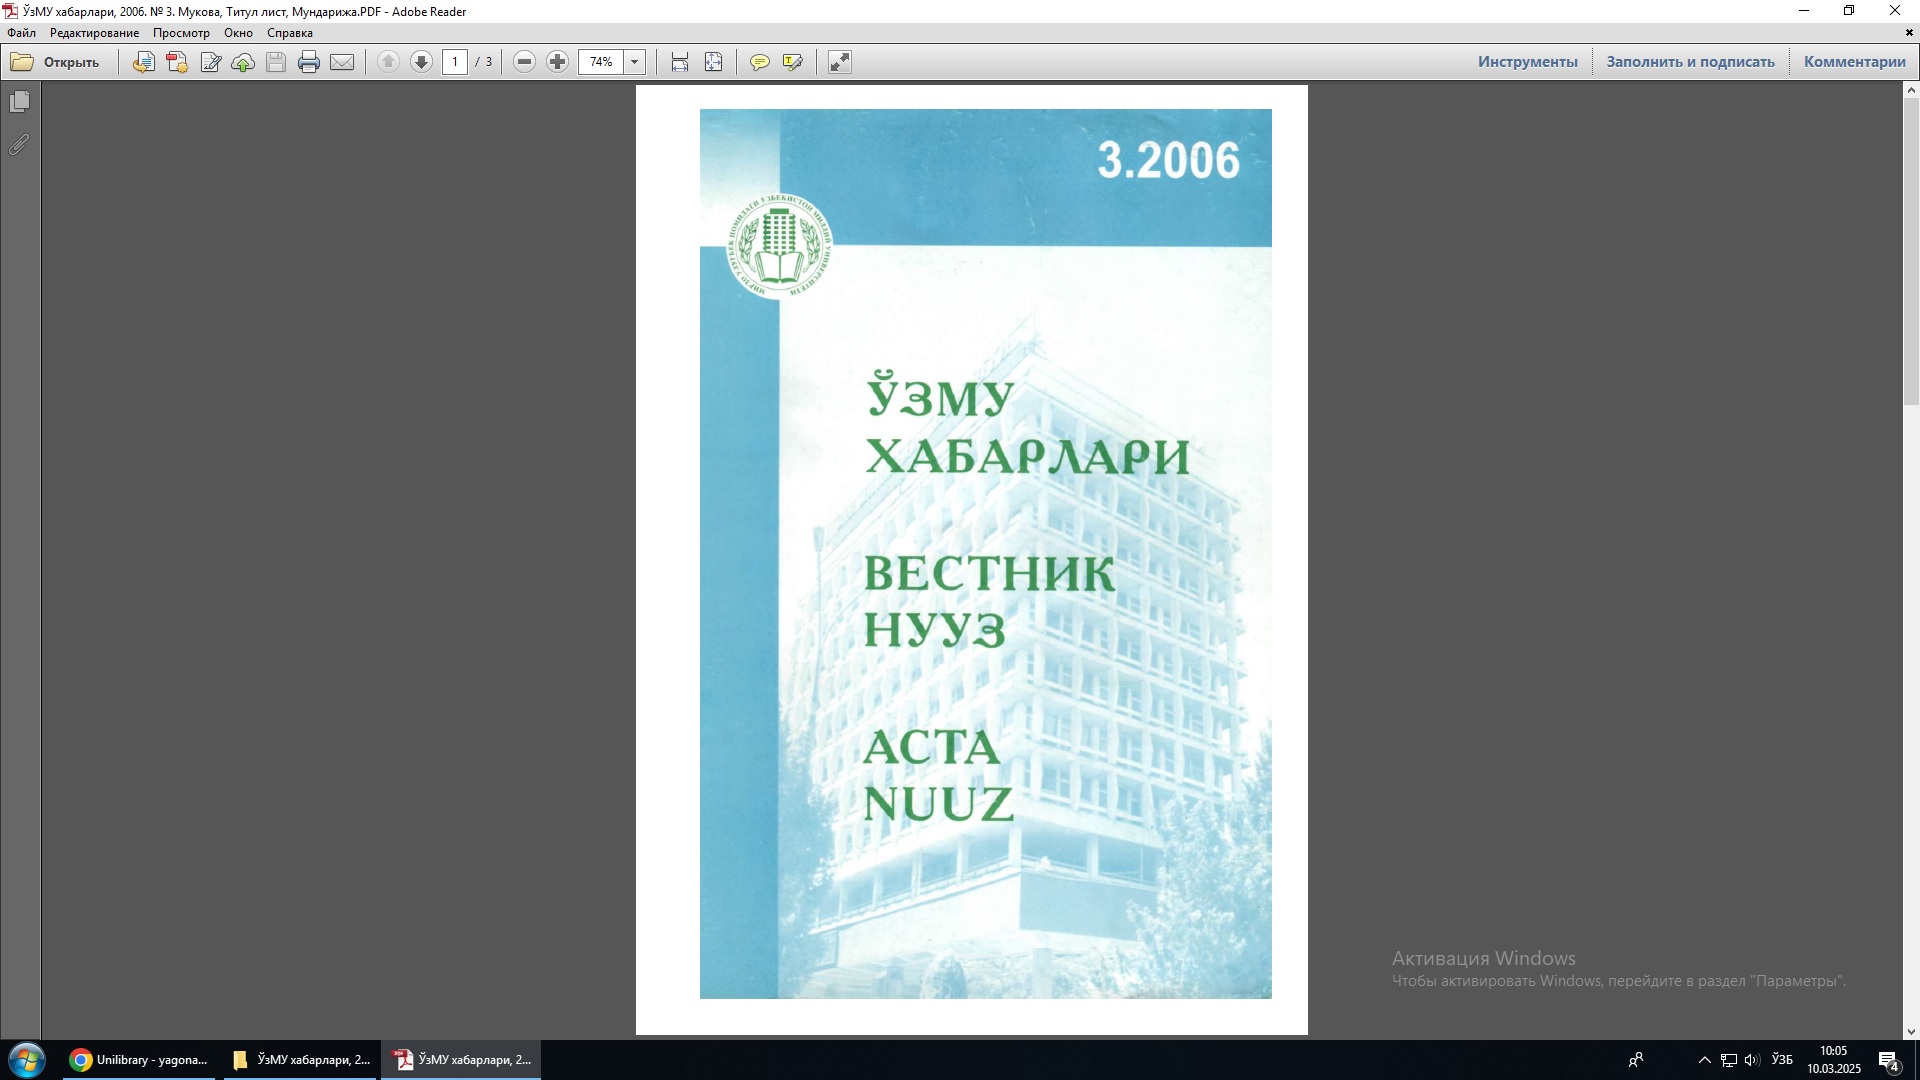The height and width of the screenshot is (1080, 1920).
Task: Click the convert file to PDF online icon
Action: (144, 62)
